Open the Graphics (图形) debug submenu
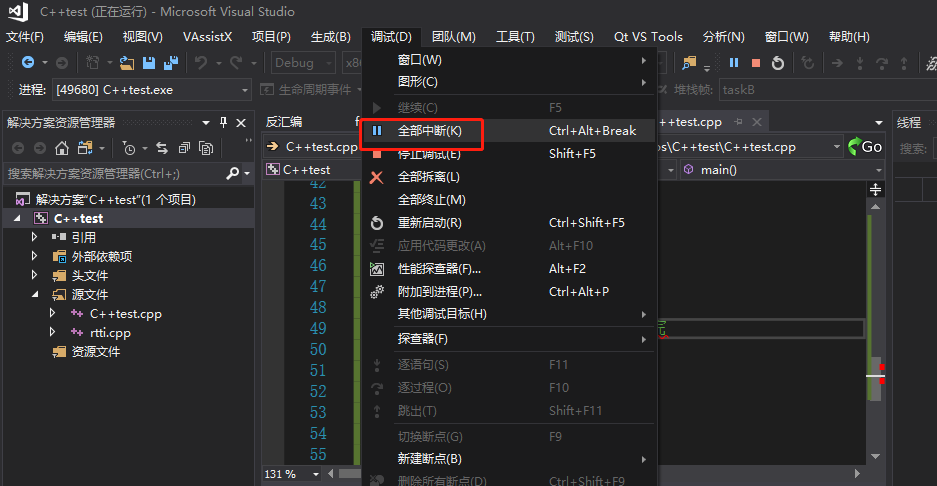The image size is (937, 486). tap(509, 82)
